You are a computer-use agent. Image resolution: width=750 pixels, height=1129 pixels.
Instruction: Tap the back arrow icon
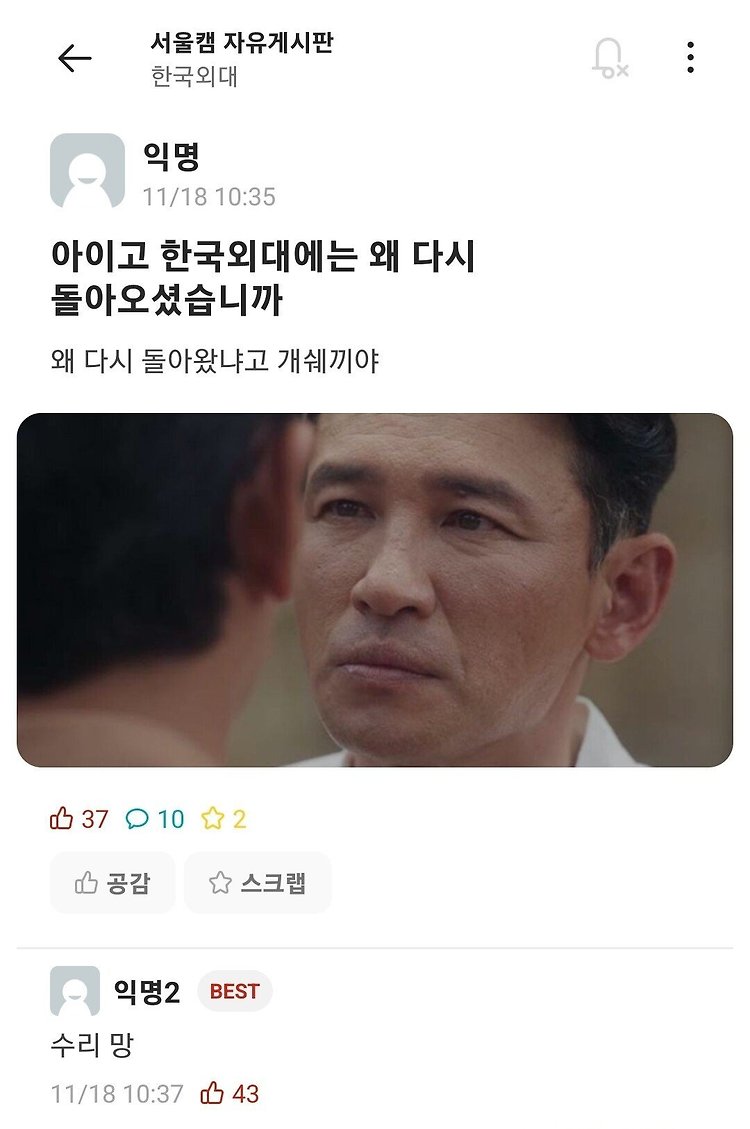click(x=75, y=58)
